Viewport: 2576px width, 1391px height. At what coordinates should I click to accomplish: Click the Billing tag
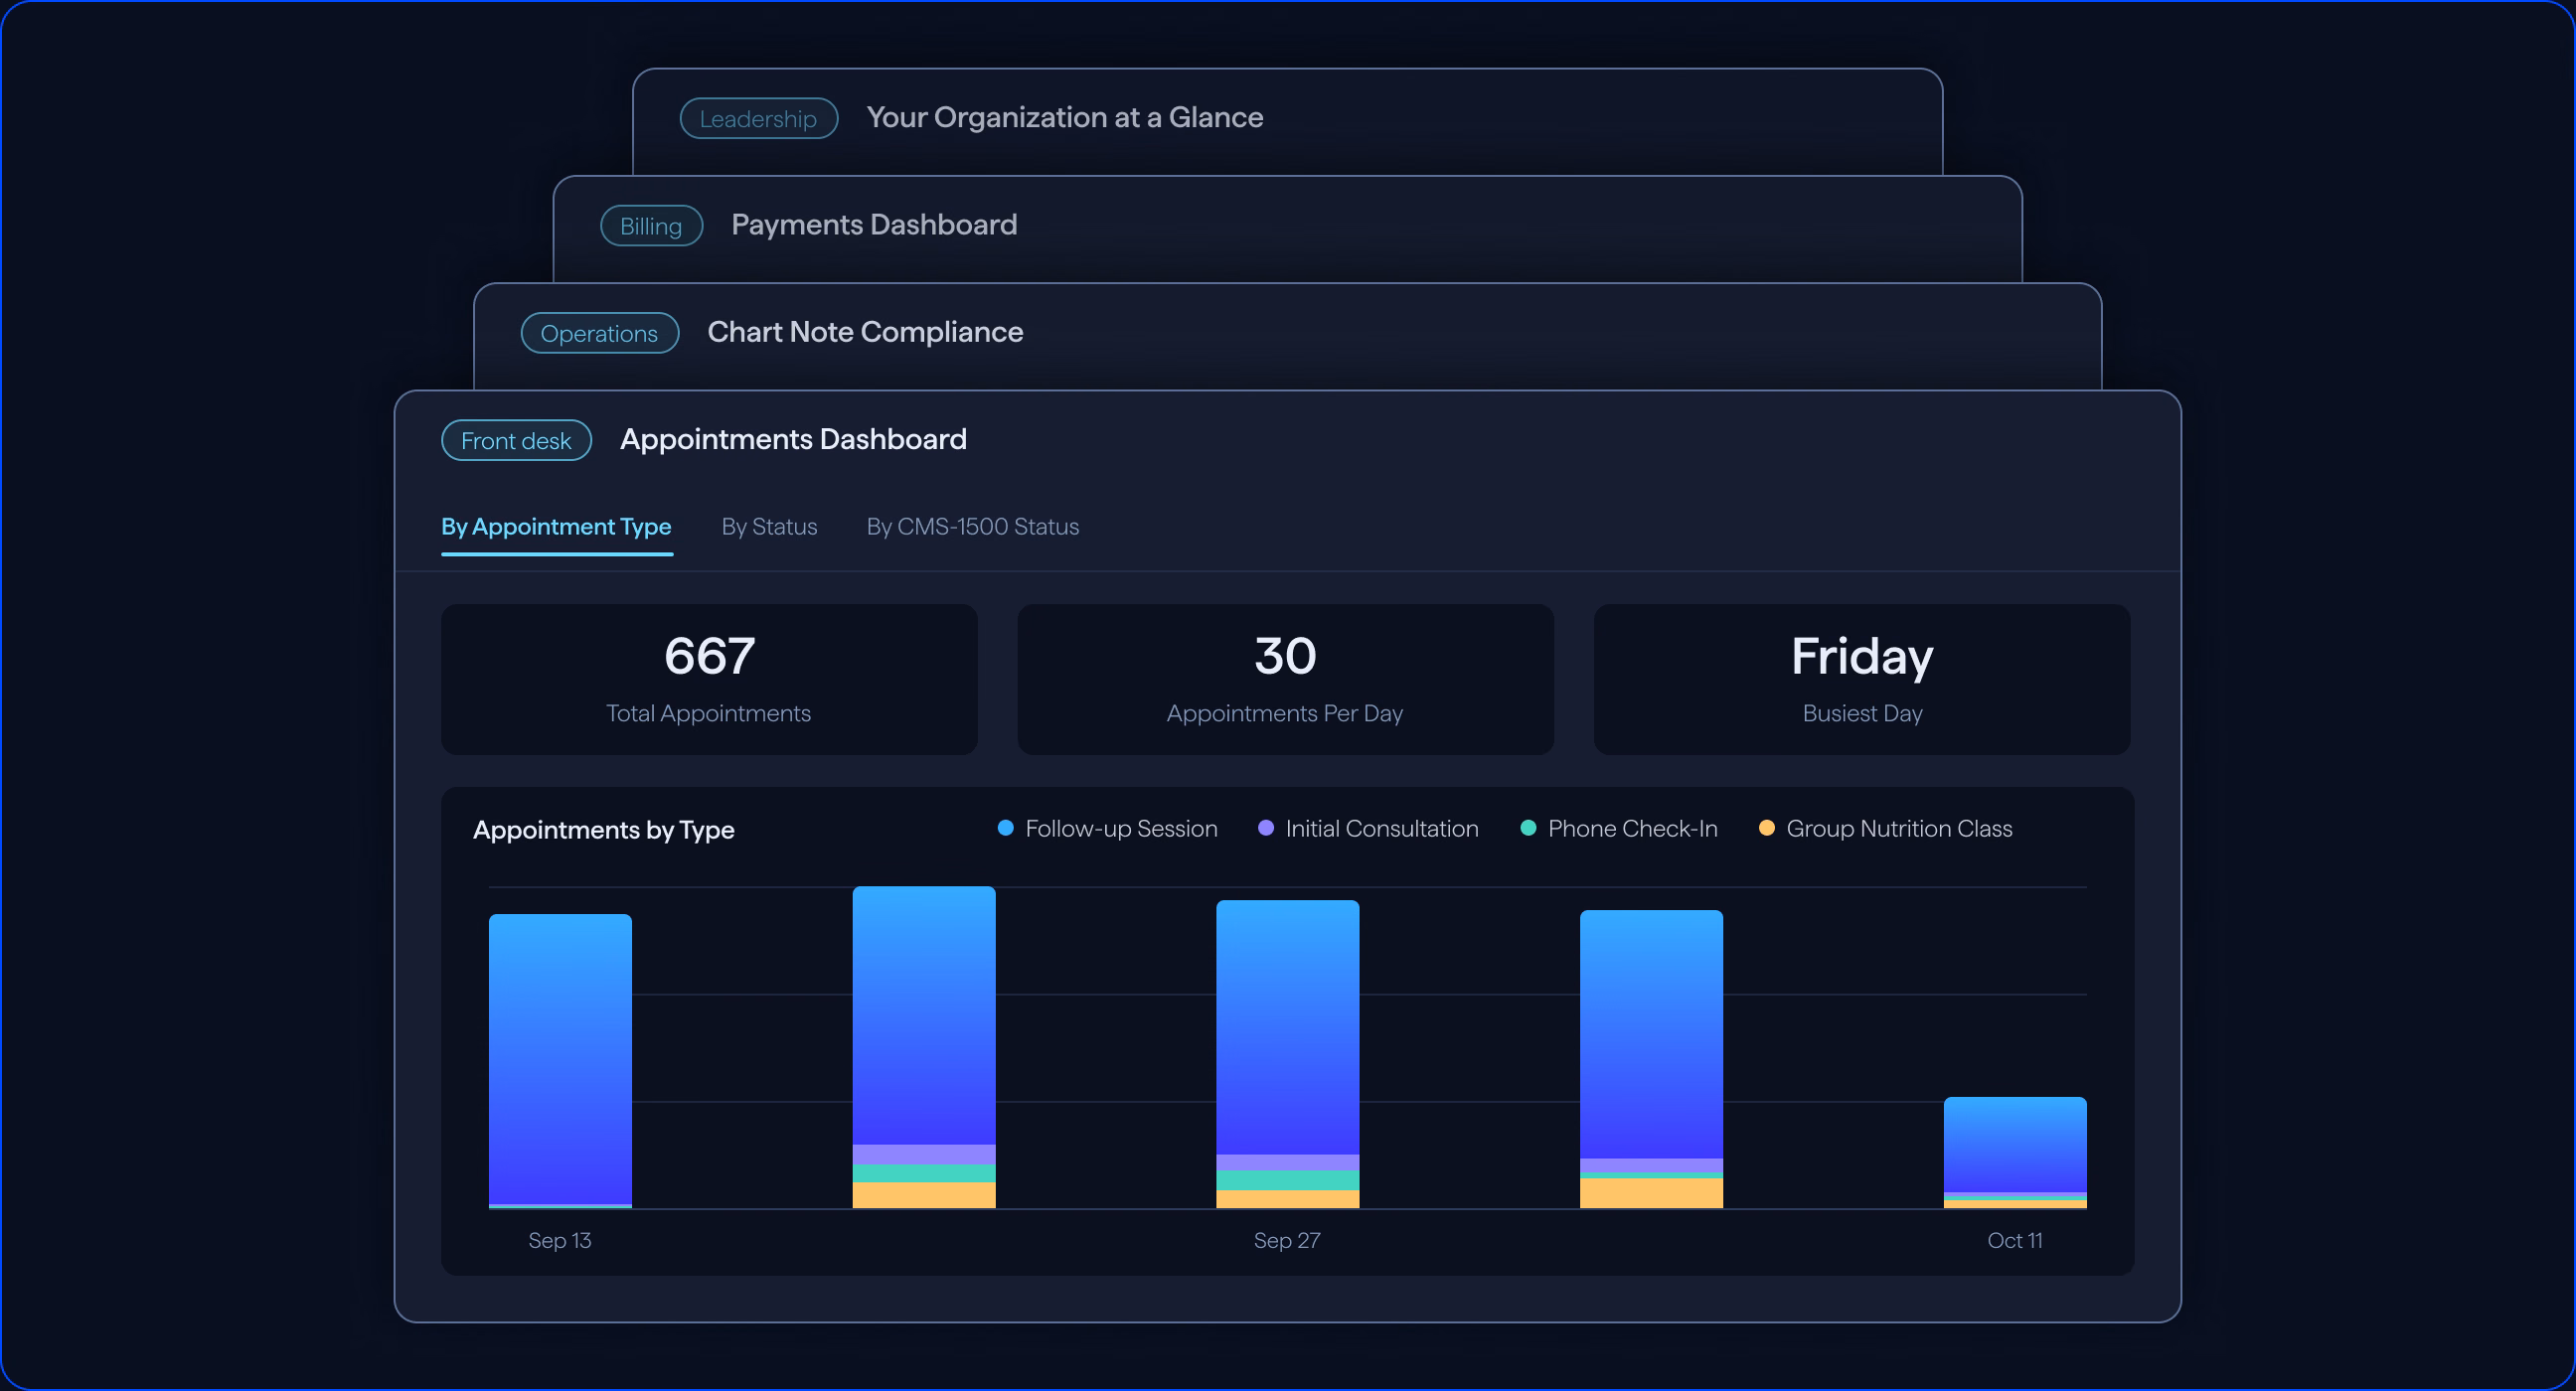pyautogui.click(x=651, y=226)
